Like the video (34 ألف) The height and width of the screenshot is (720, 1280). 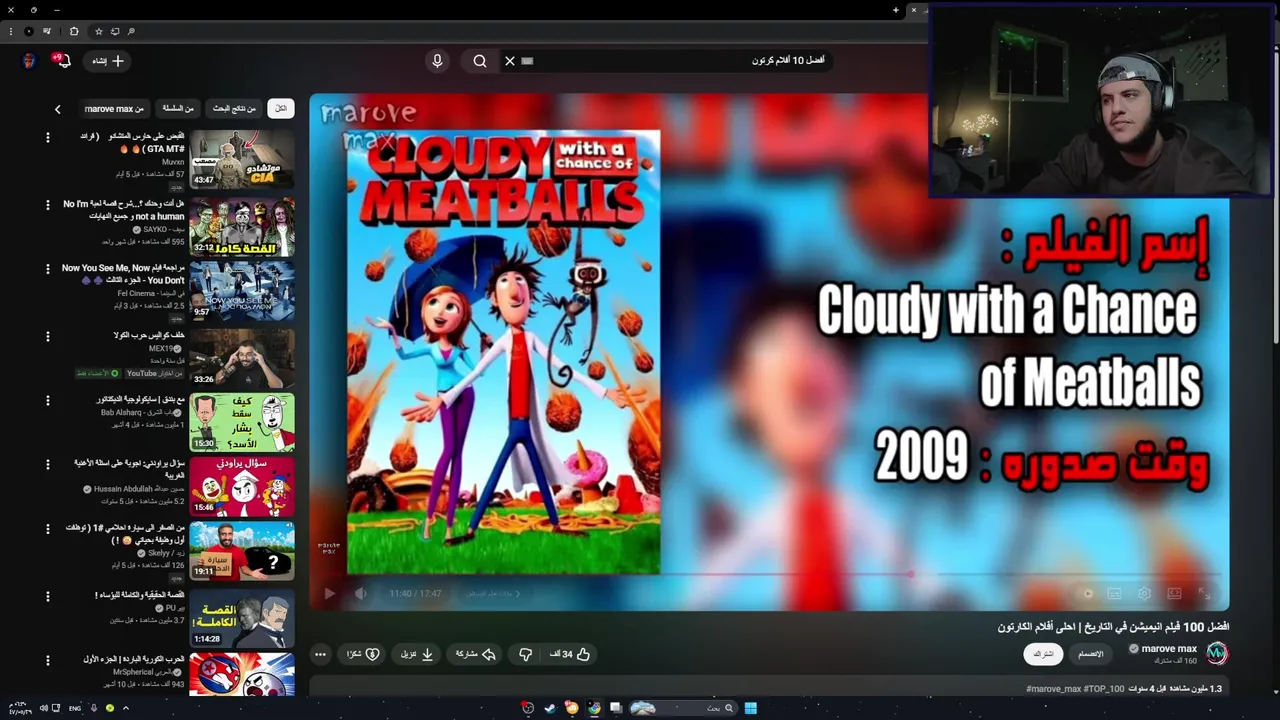pyautogui.click(x=571, y=654)
